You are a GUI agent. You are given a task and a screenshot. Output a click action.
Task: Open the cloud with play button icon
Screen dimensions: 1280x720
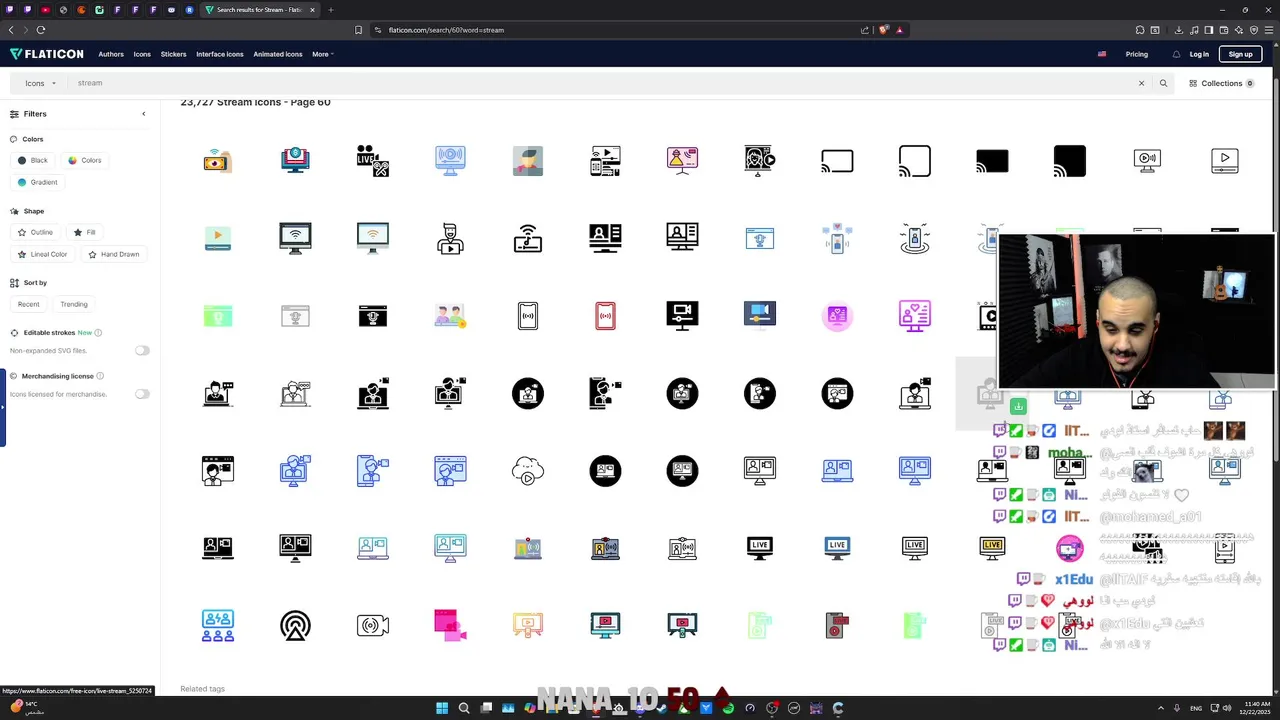pyautogui.click(x=528, y=471)
